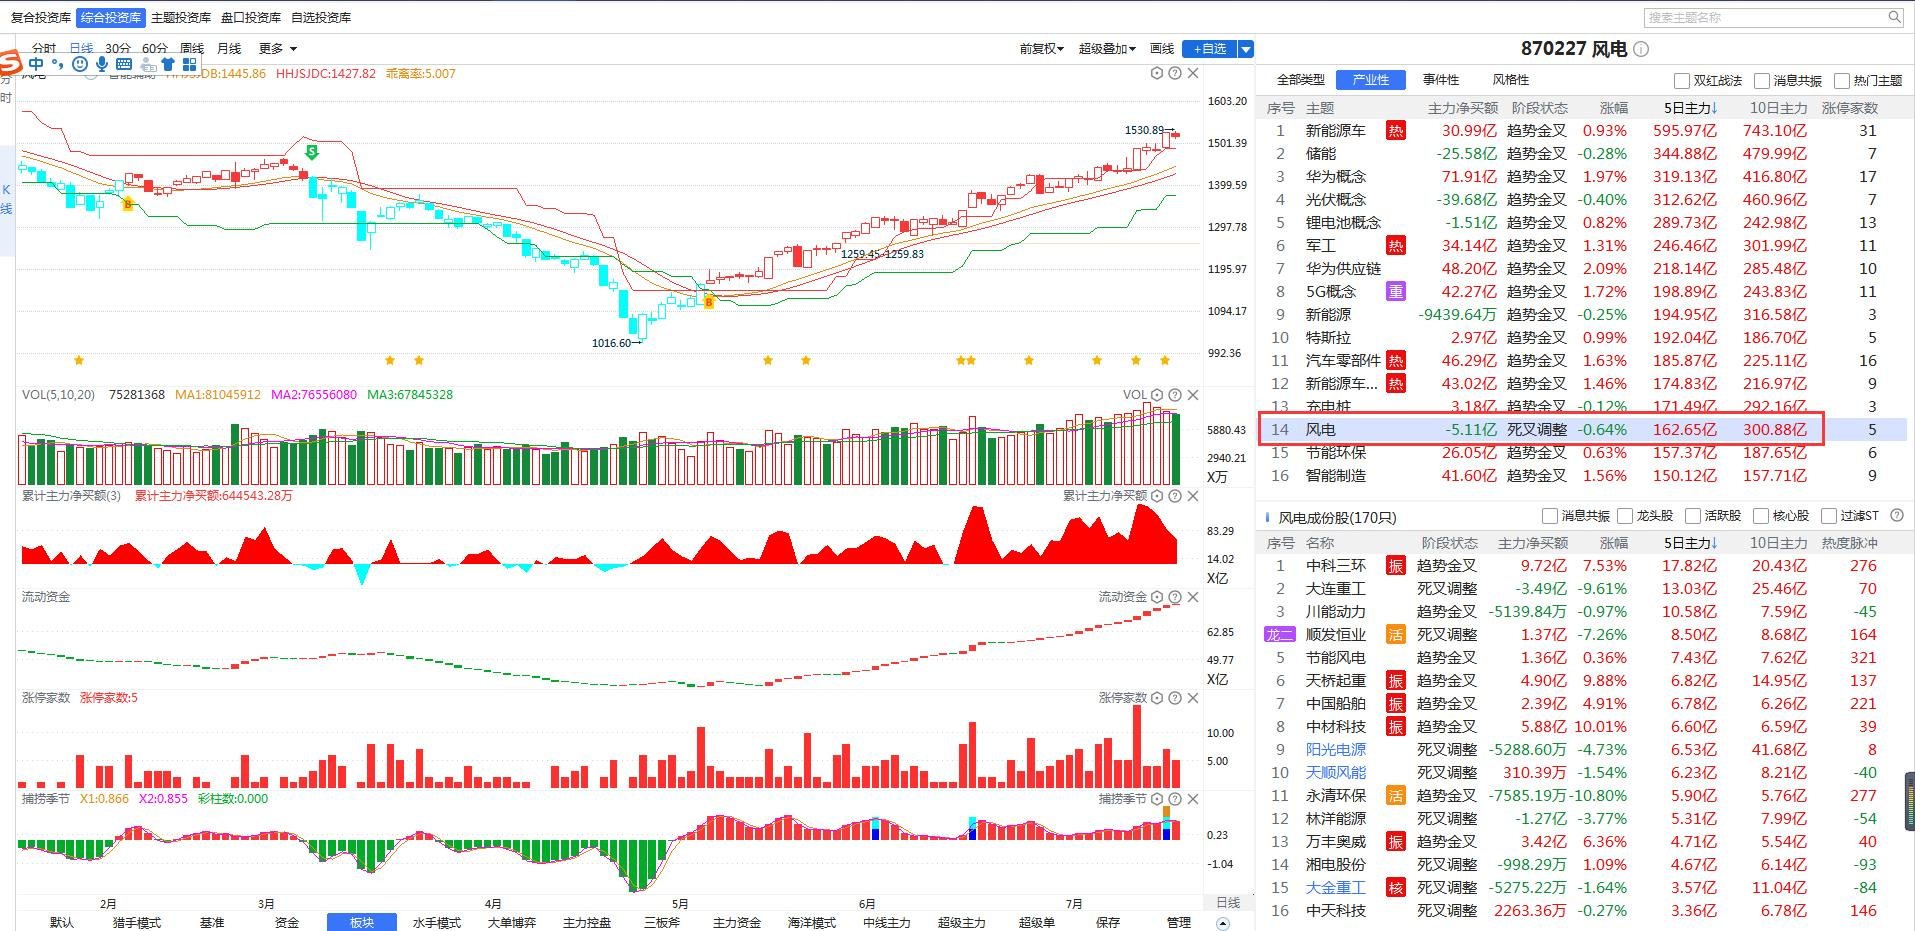The image size is (1915, 931).
Task: Close the 涨停家数 indicator panel
Action: click(x=1193, y=698)
